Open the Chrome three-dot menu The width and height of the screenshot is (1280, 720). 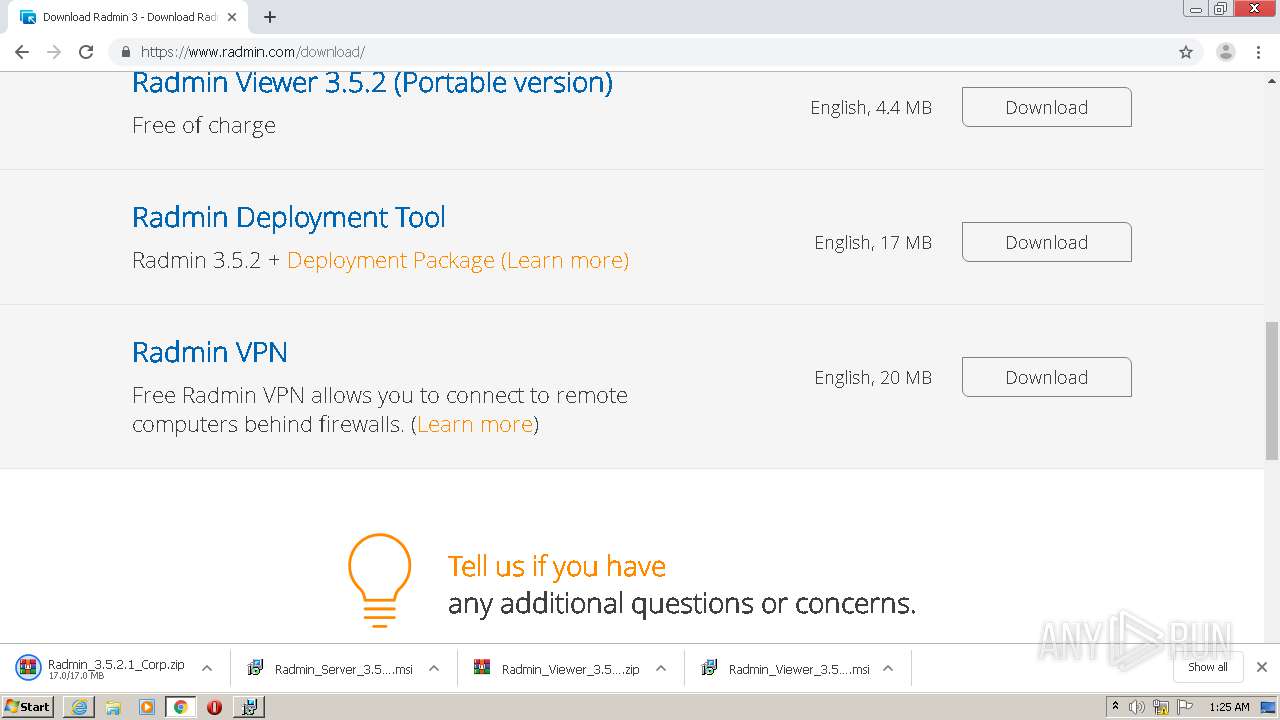coord(1259,52)
